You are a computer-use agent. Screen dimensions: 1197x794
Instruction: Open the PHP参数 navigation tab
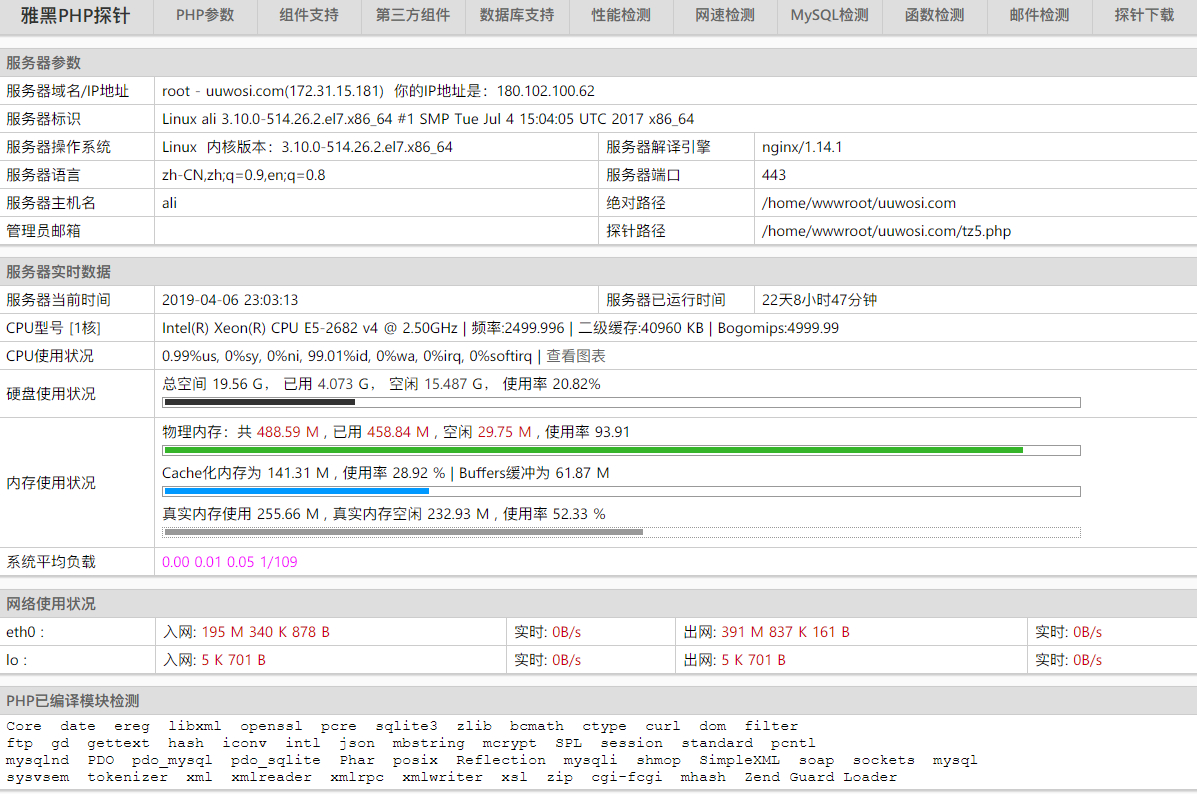click(x=205, y=16)
